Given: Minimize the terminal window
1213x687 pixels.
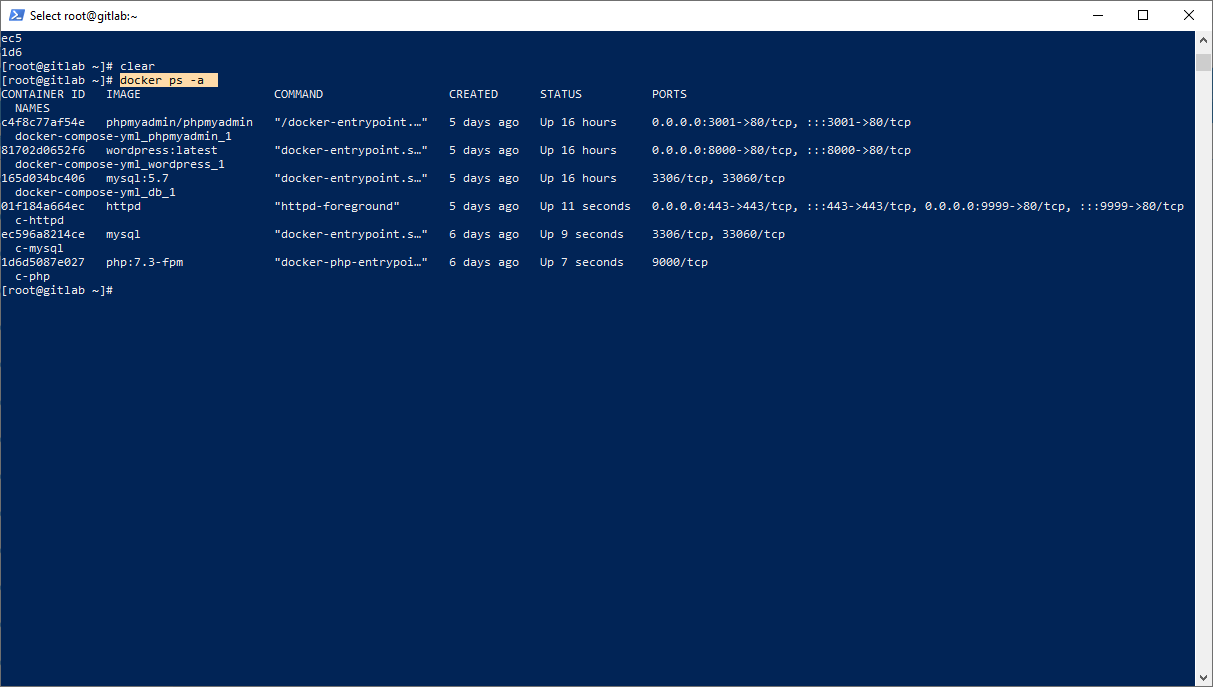Looking at the screenshot, I should click(1097, 15).
